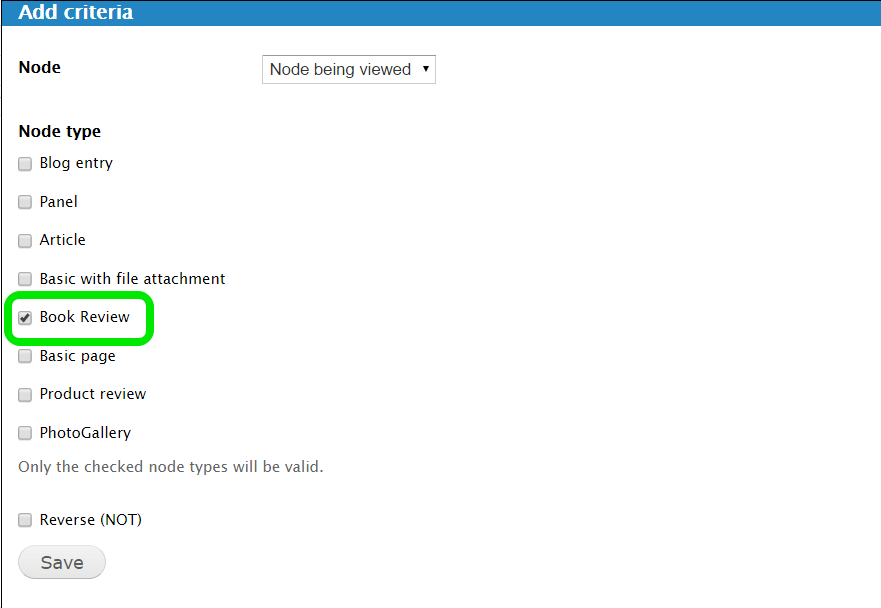Check the Blog entry node type
The height and width of the screenshot is (608, 881).
pos(25,164)
